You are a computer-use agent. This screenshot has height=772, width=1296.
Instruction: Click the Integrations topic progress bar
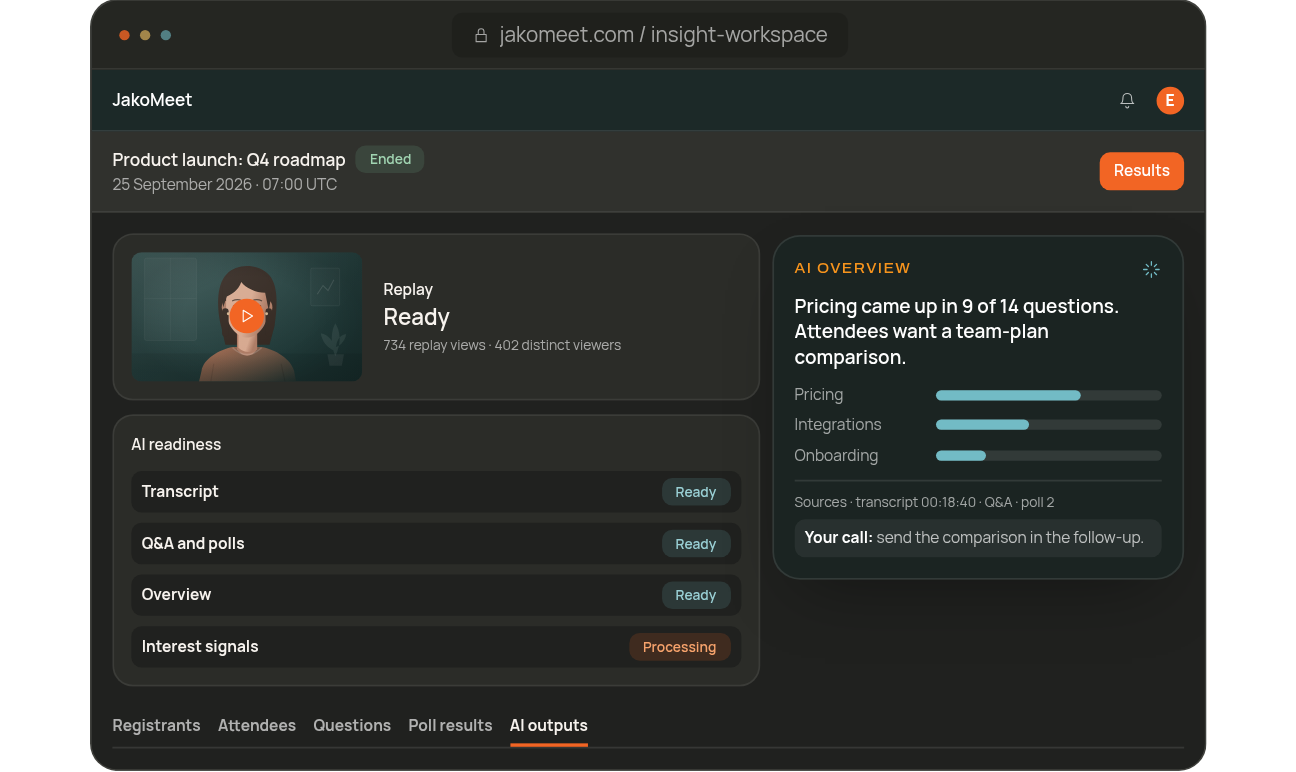coord(1049,425)
